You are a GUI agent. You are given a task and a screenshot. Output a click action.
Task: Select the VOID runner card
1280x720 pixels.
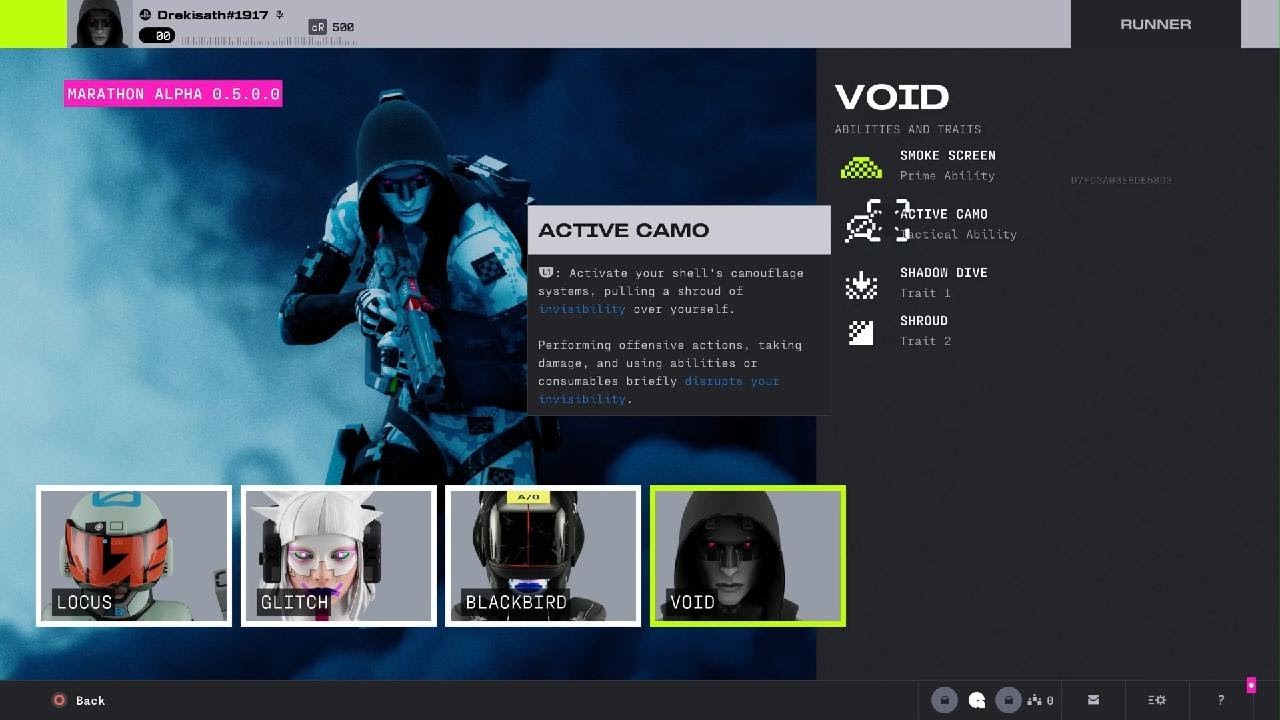coord(748,556)
